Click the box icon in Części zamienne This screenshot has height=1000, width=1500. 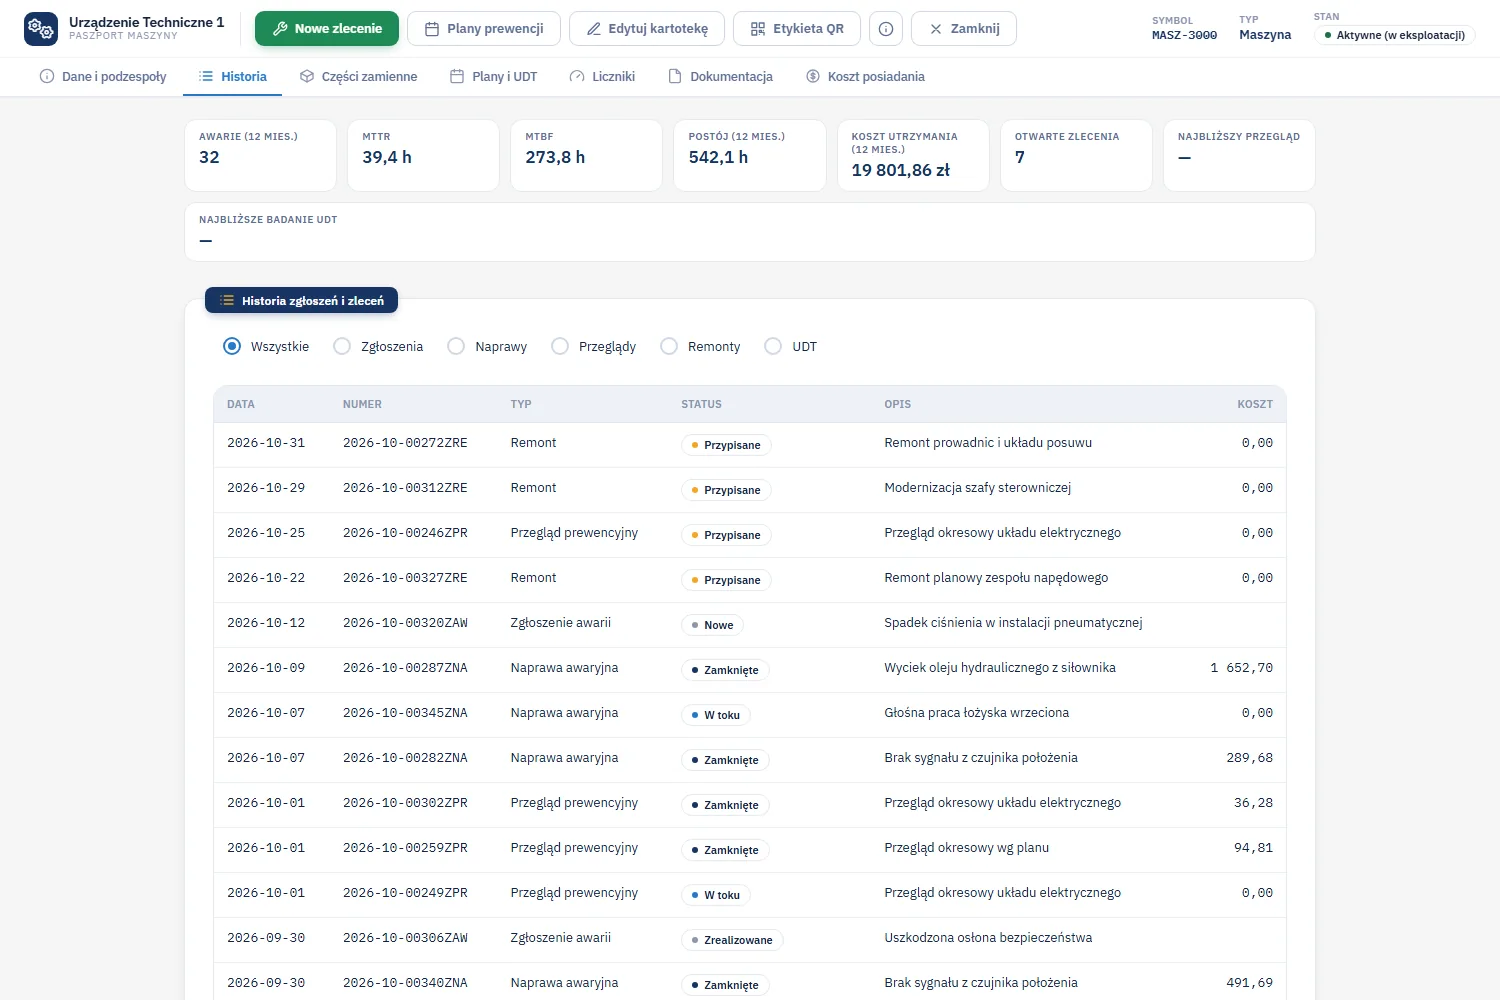(x=307, y=76)
